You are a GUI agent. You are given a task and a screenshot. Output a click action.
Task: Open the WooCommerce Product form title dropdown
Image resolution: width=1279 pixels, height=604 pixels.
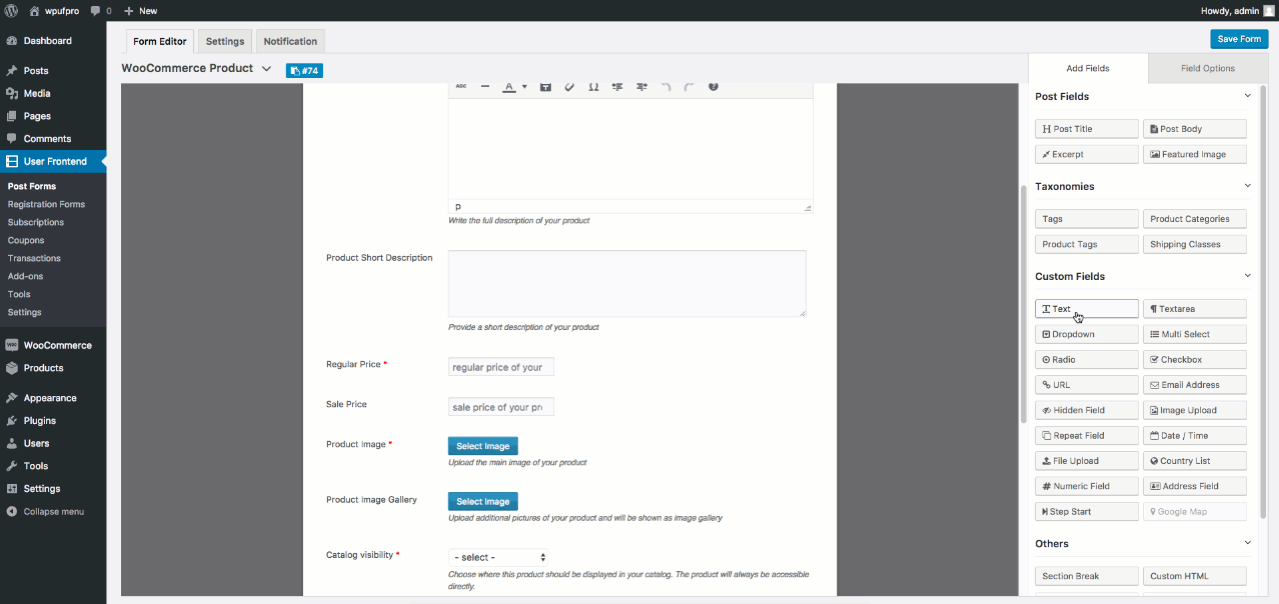click(266, 69)
